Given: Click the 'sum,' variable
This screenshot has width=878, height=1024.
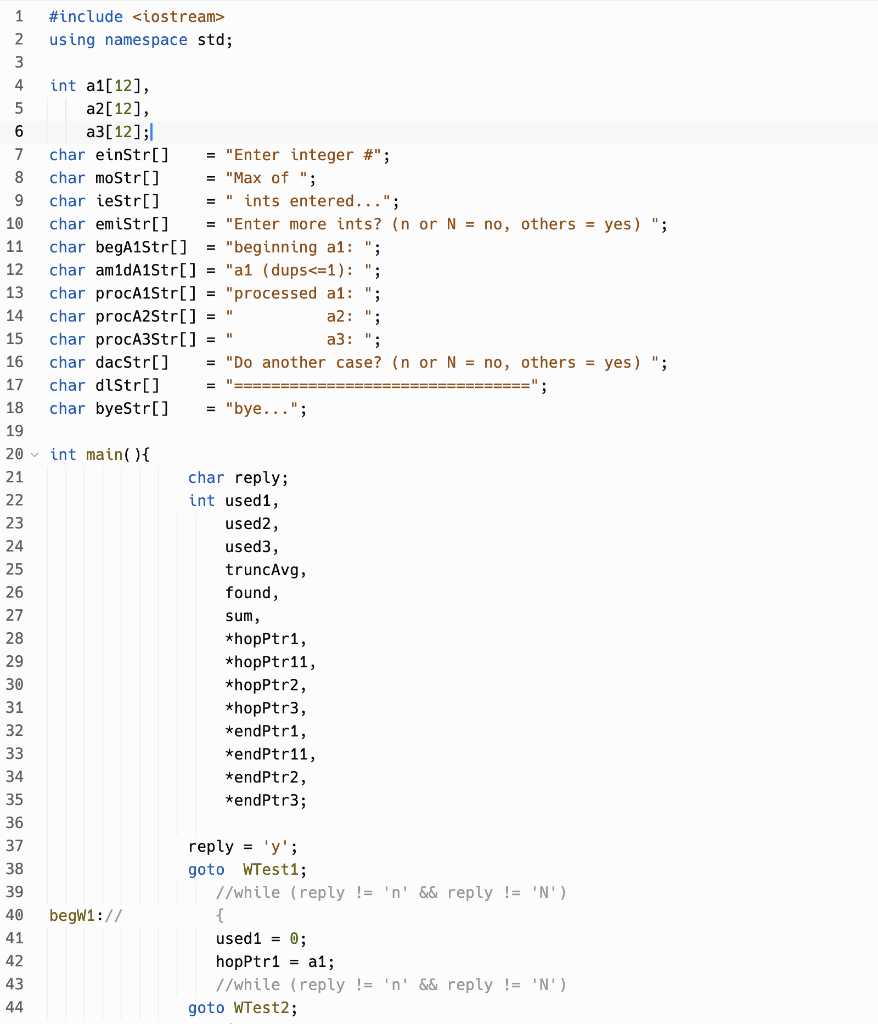Looking at the screenshot, I should [242, 616].
